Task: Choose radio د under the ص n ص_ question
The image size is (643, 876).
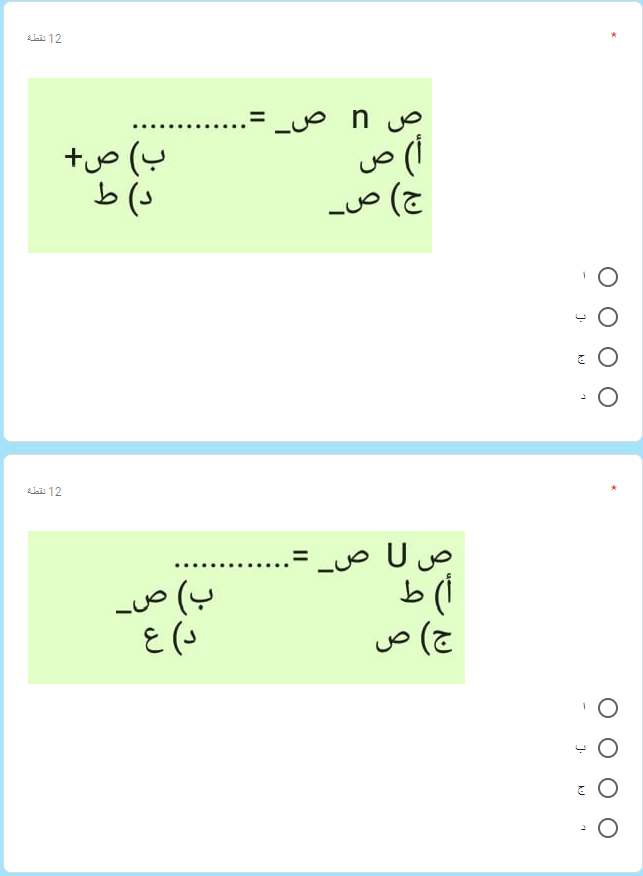Action: tap(608, 397)
